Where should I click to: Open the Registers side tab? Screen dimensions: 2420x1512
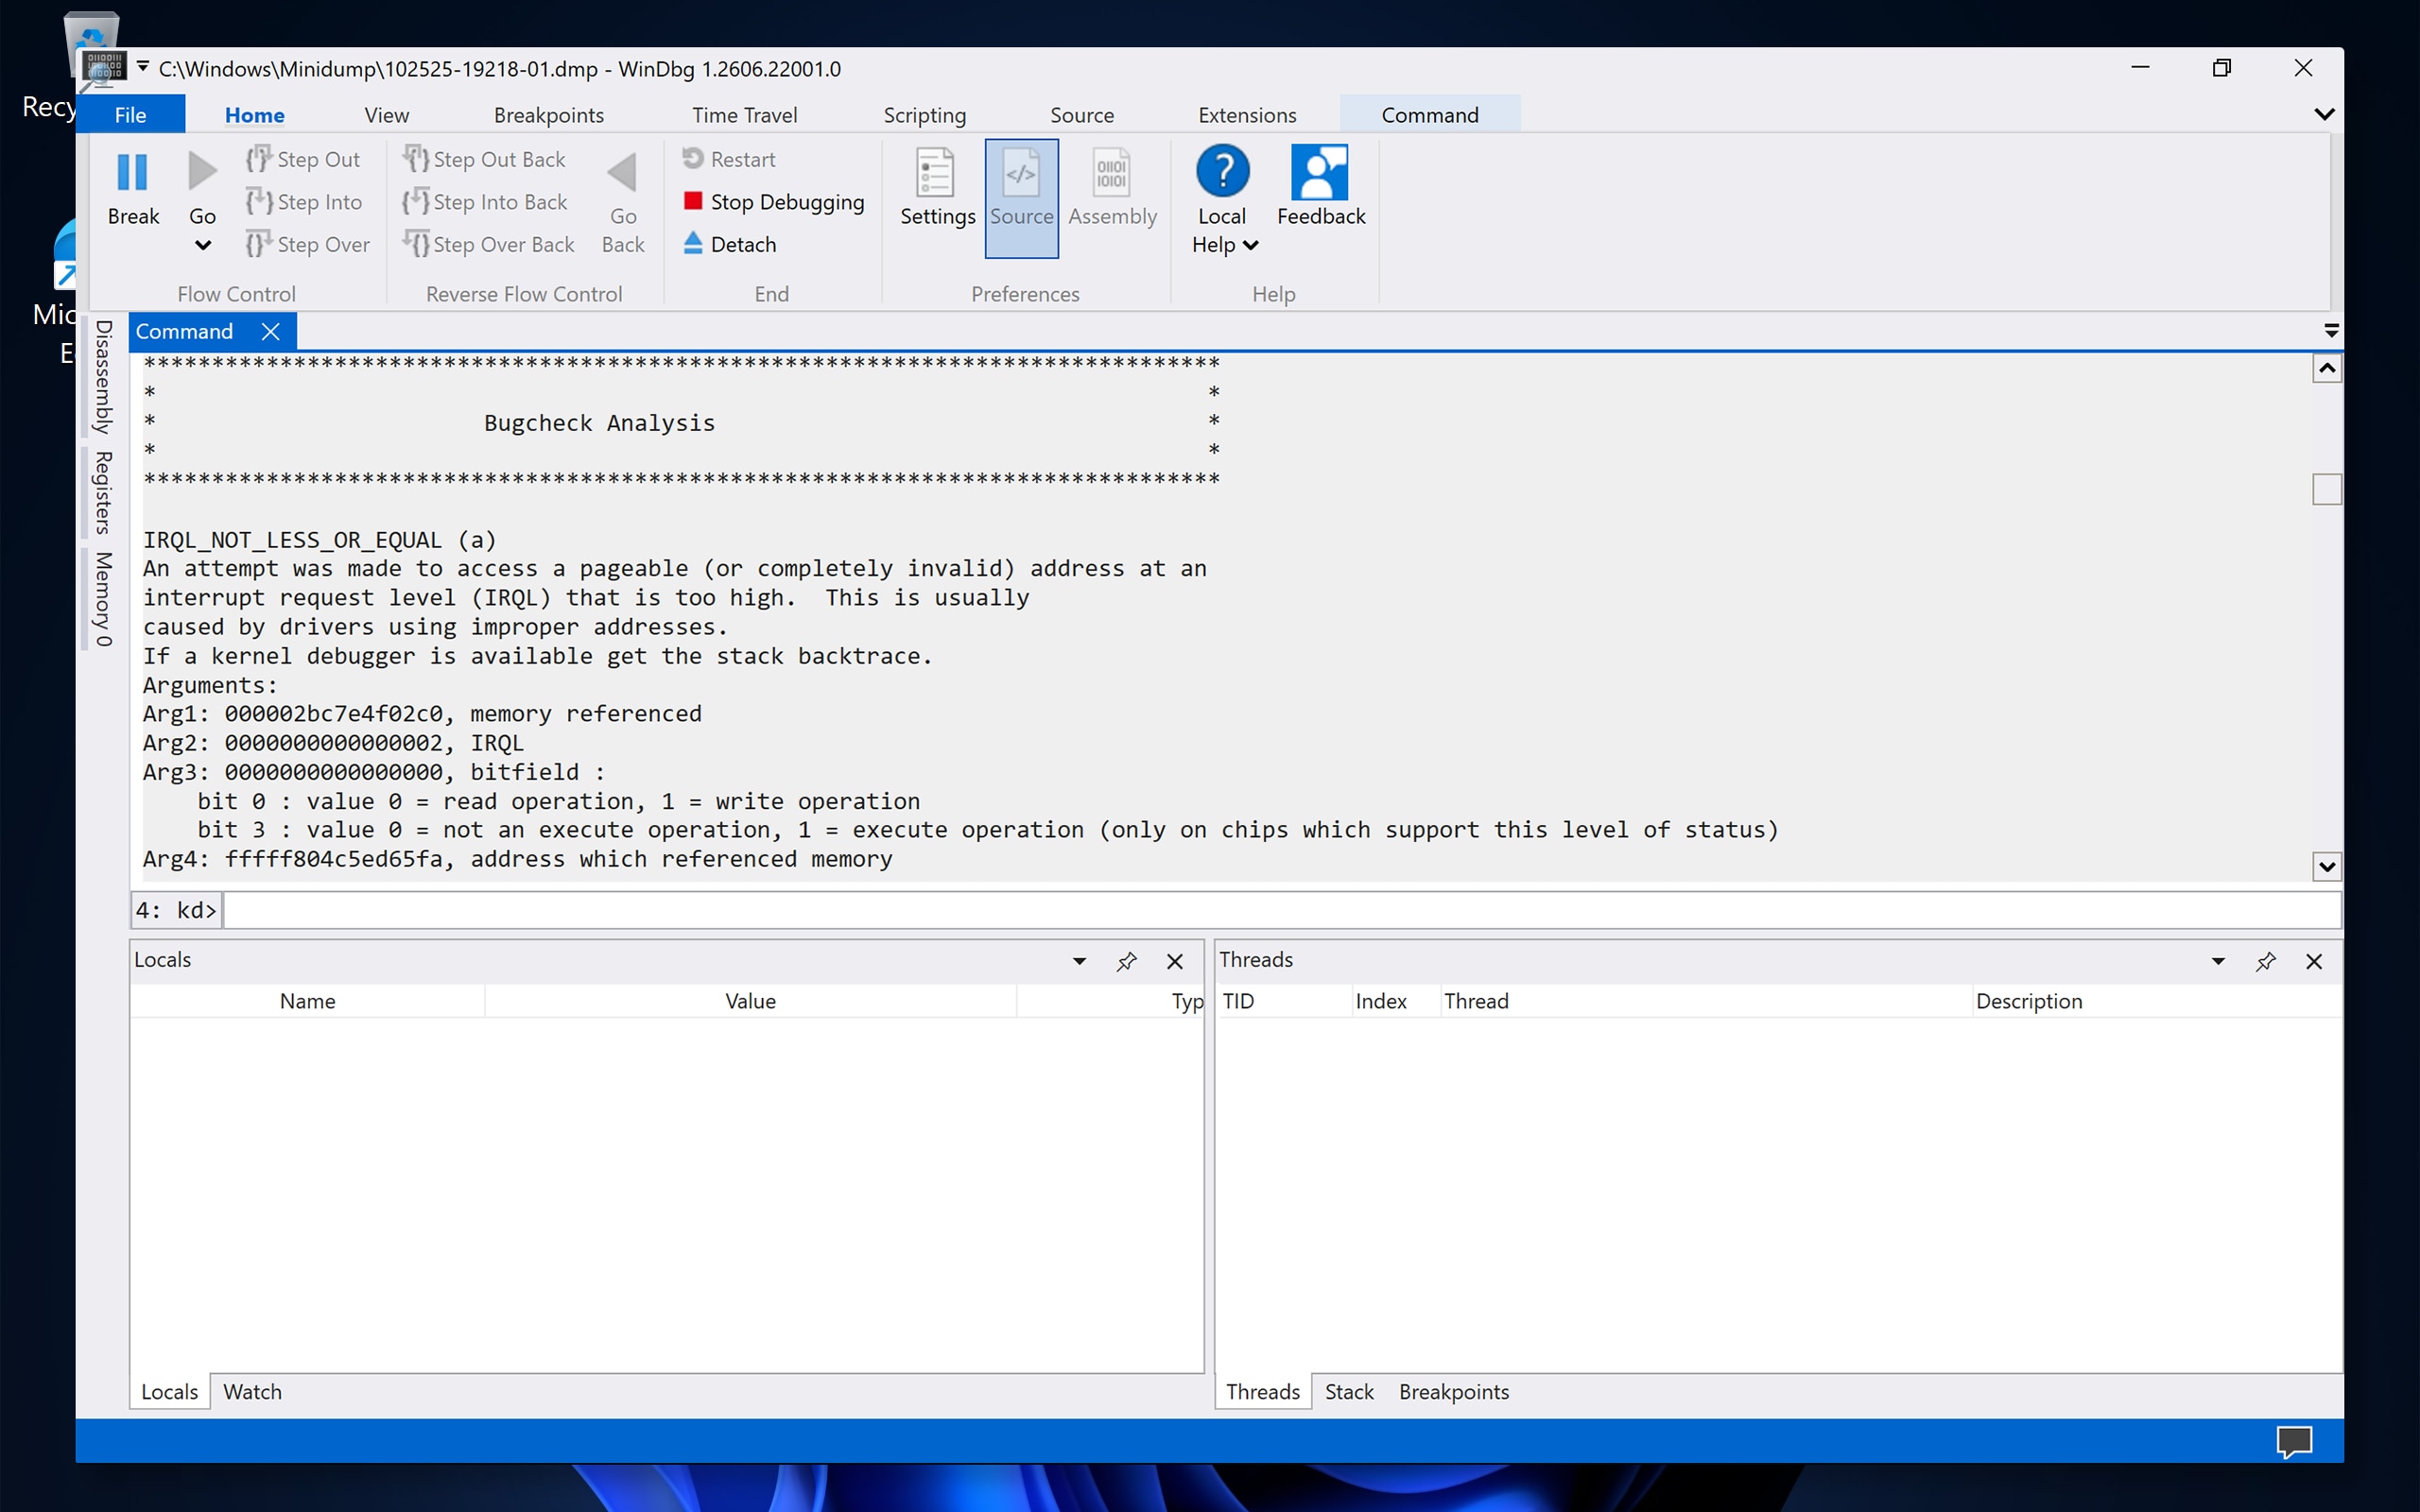(102, 492)
